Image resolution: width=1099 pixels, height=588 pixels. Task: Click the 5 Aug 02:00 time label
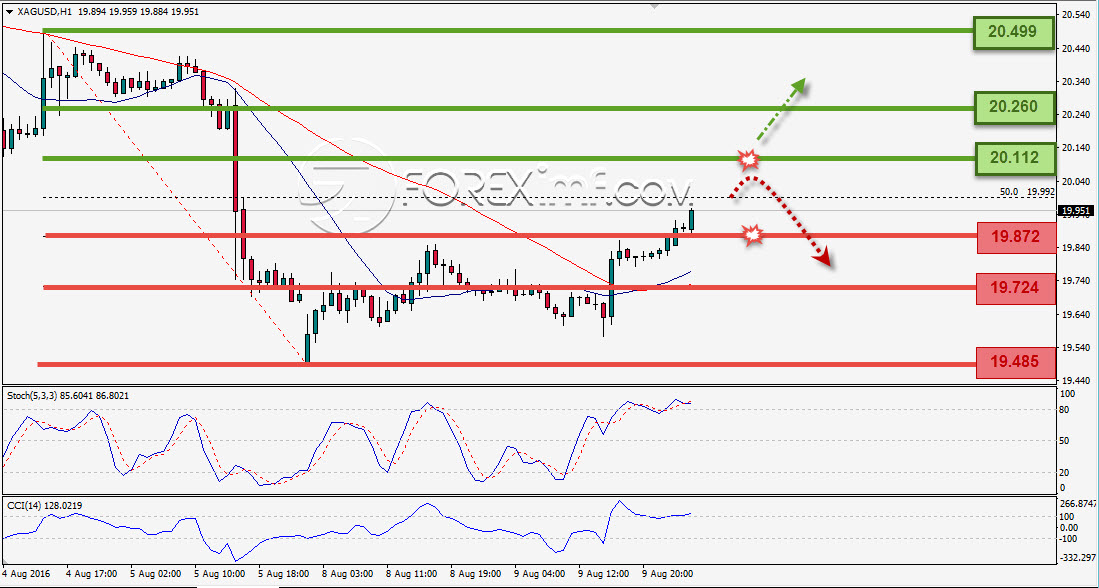click(x=154, y=574)
